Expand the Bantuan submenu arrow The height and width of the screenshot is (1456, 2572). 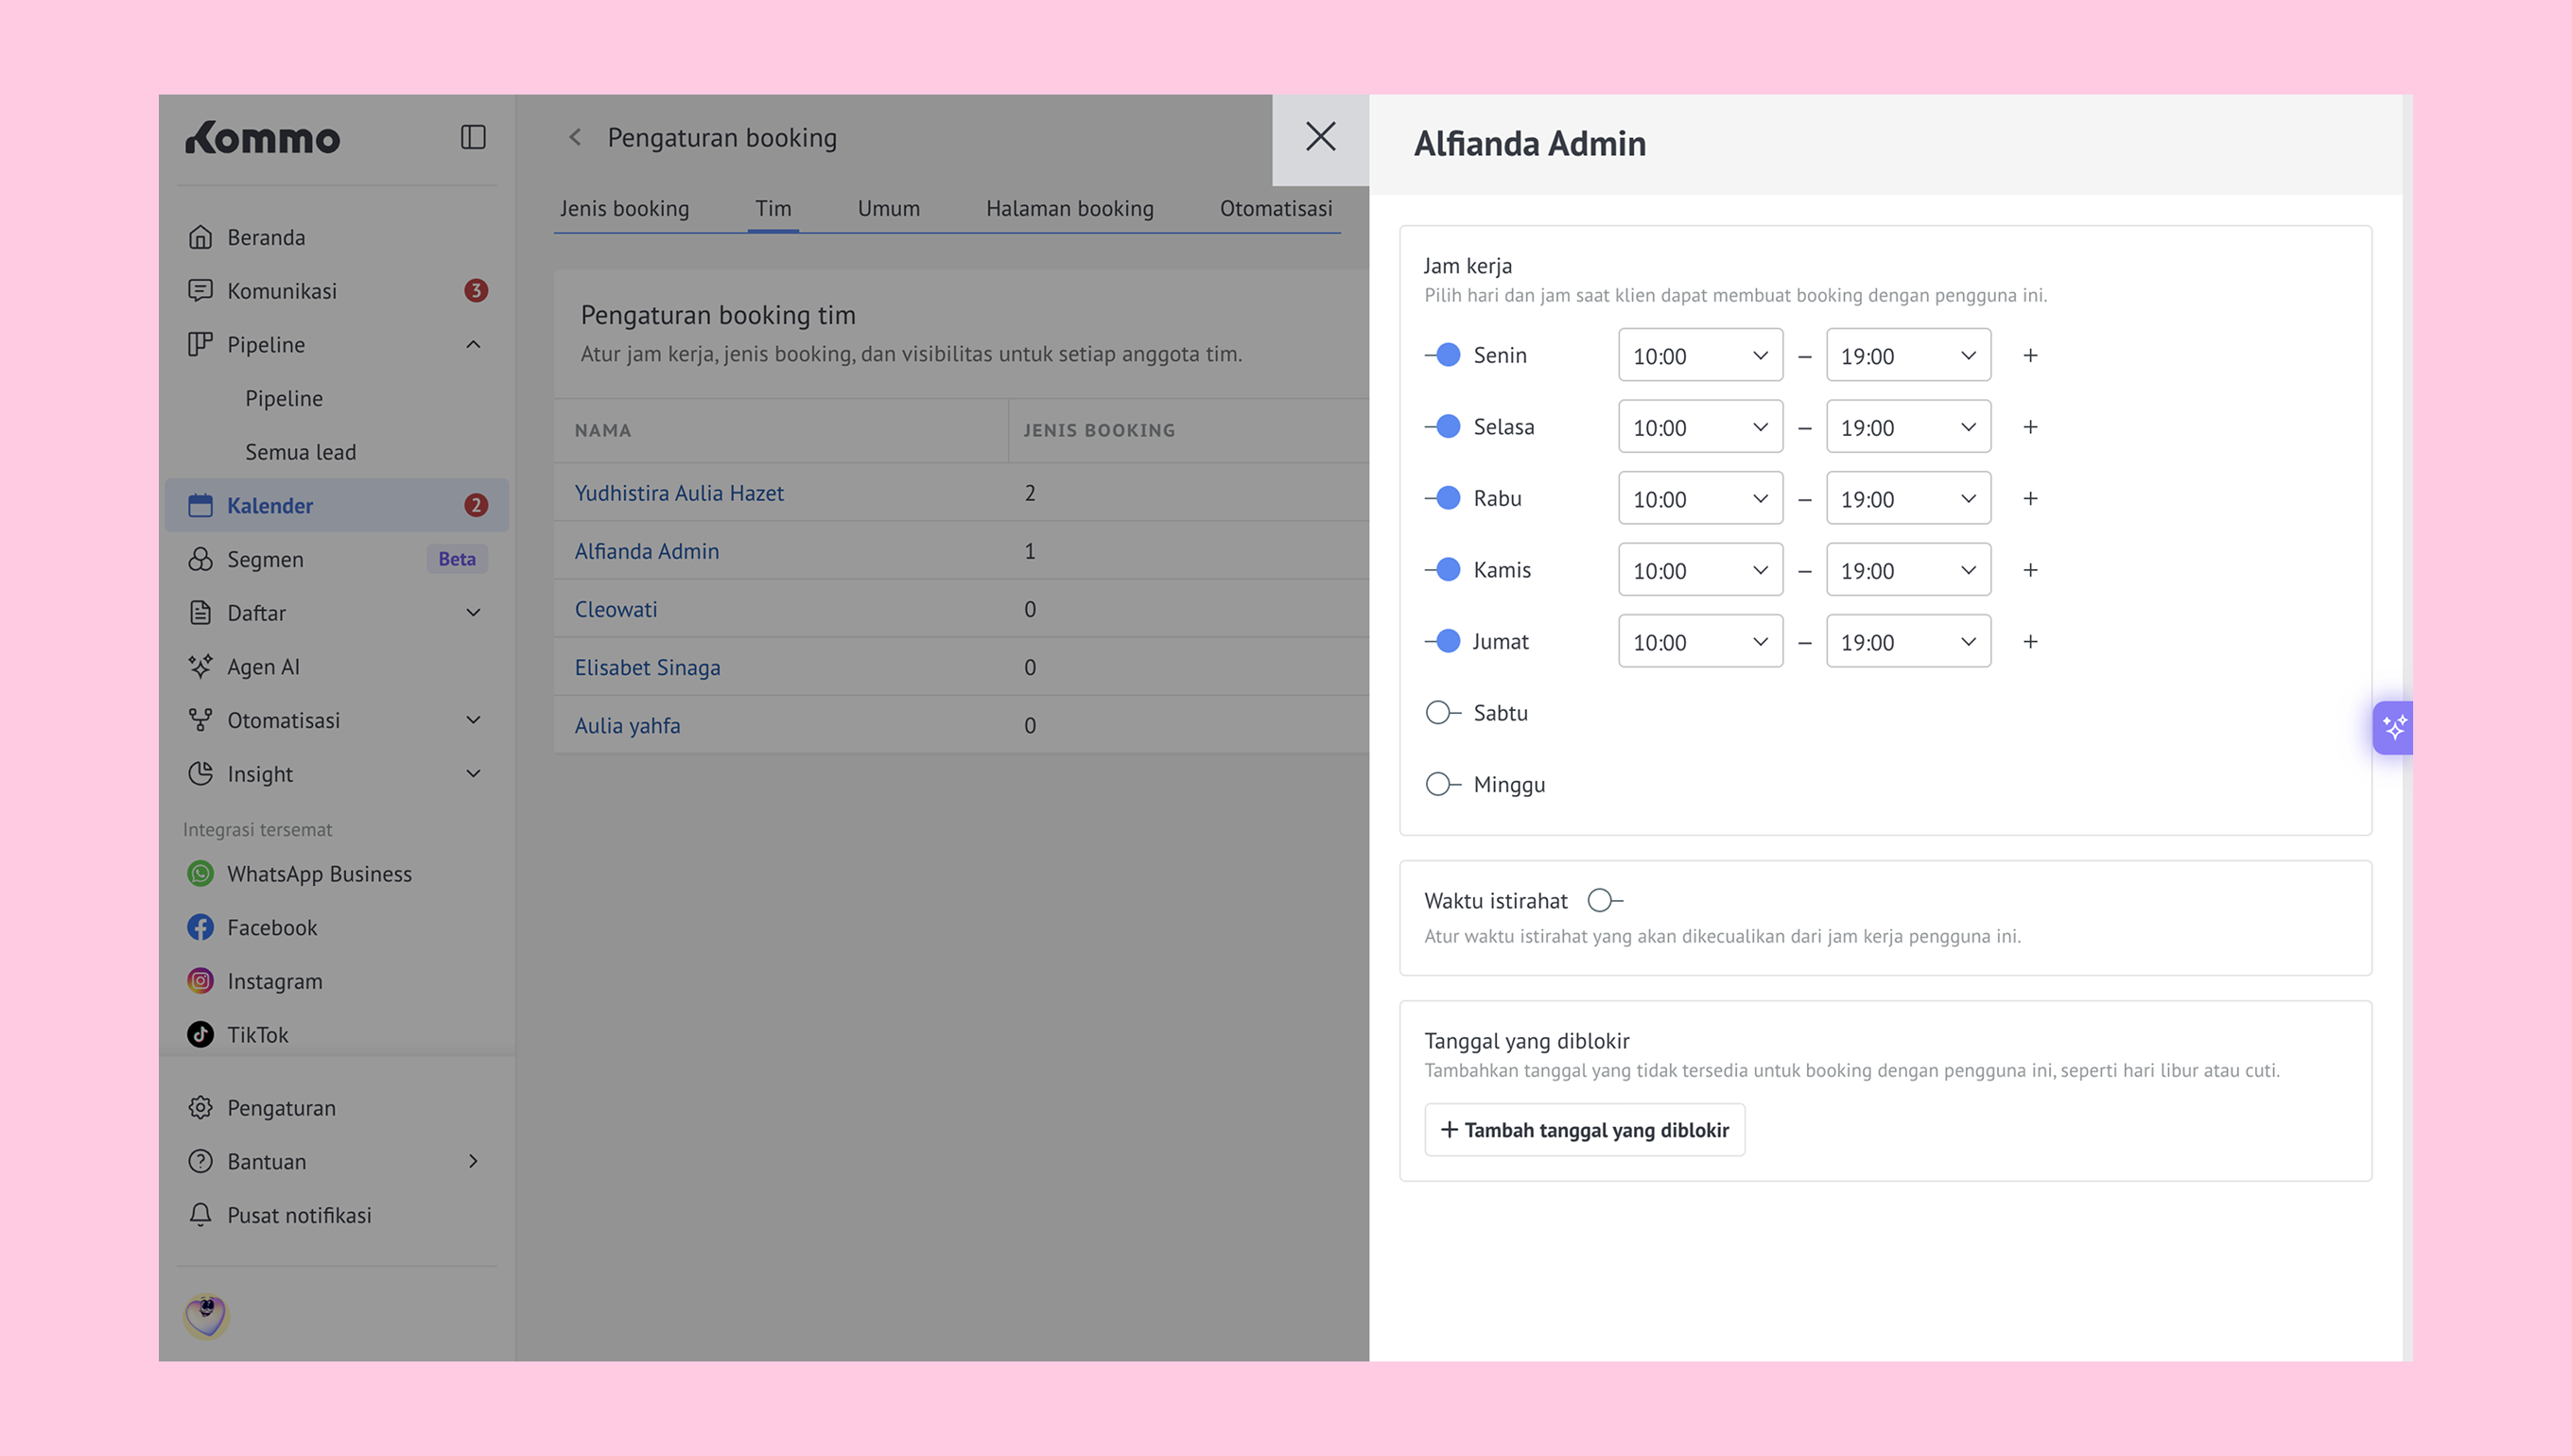[x=473, y=1161]
